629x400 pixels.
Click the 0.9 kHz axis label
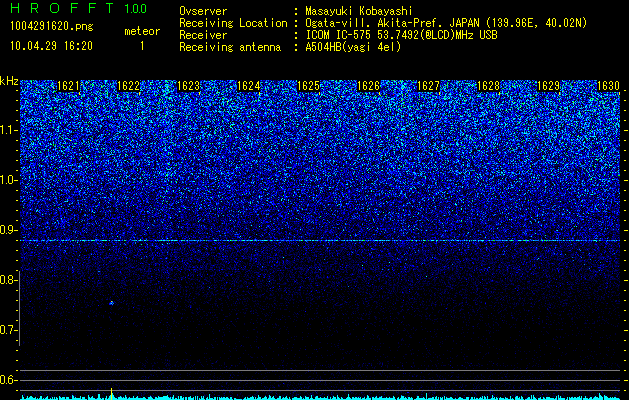[x=7, y=230]
